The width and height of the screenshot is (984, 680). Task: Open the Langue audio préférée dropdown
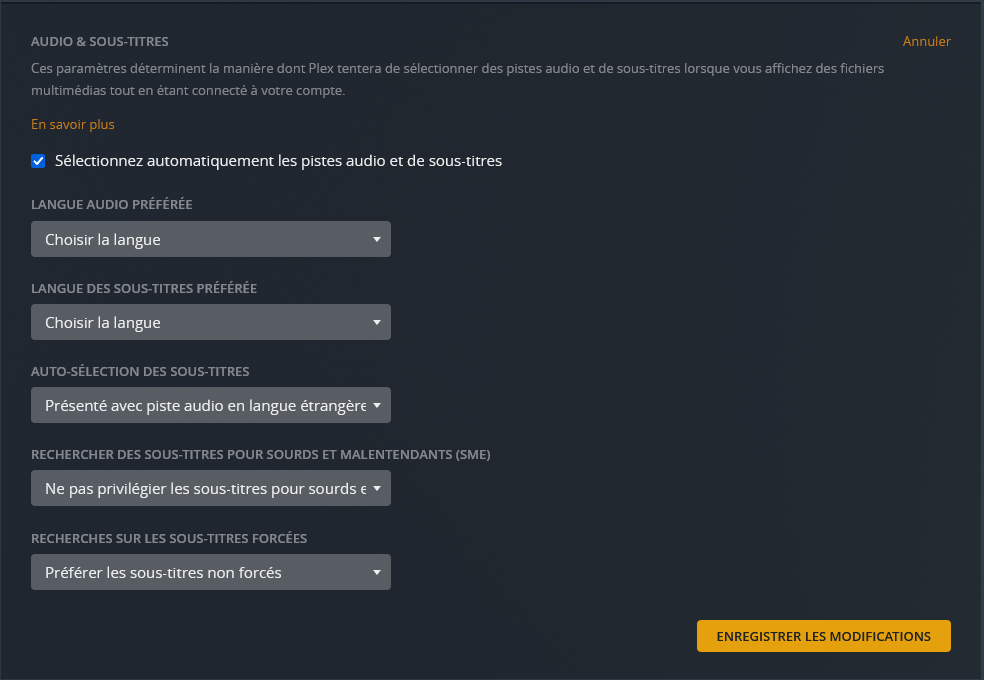[211, 239]
